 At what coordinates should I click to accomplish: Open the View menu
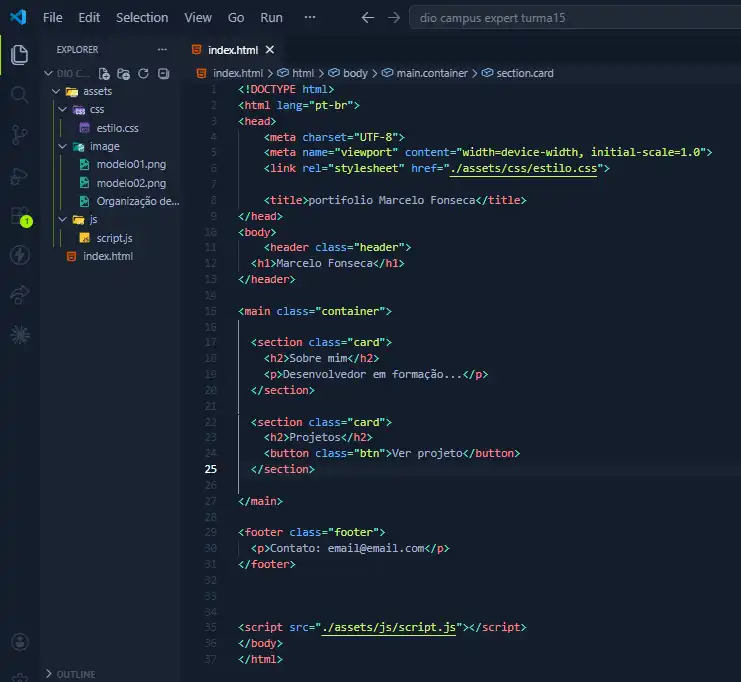(x=198, y=17)
